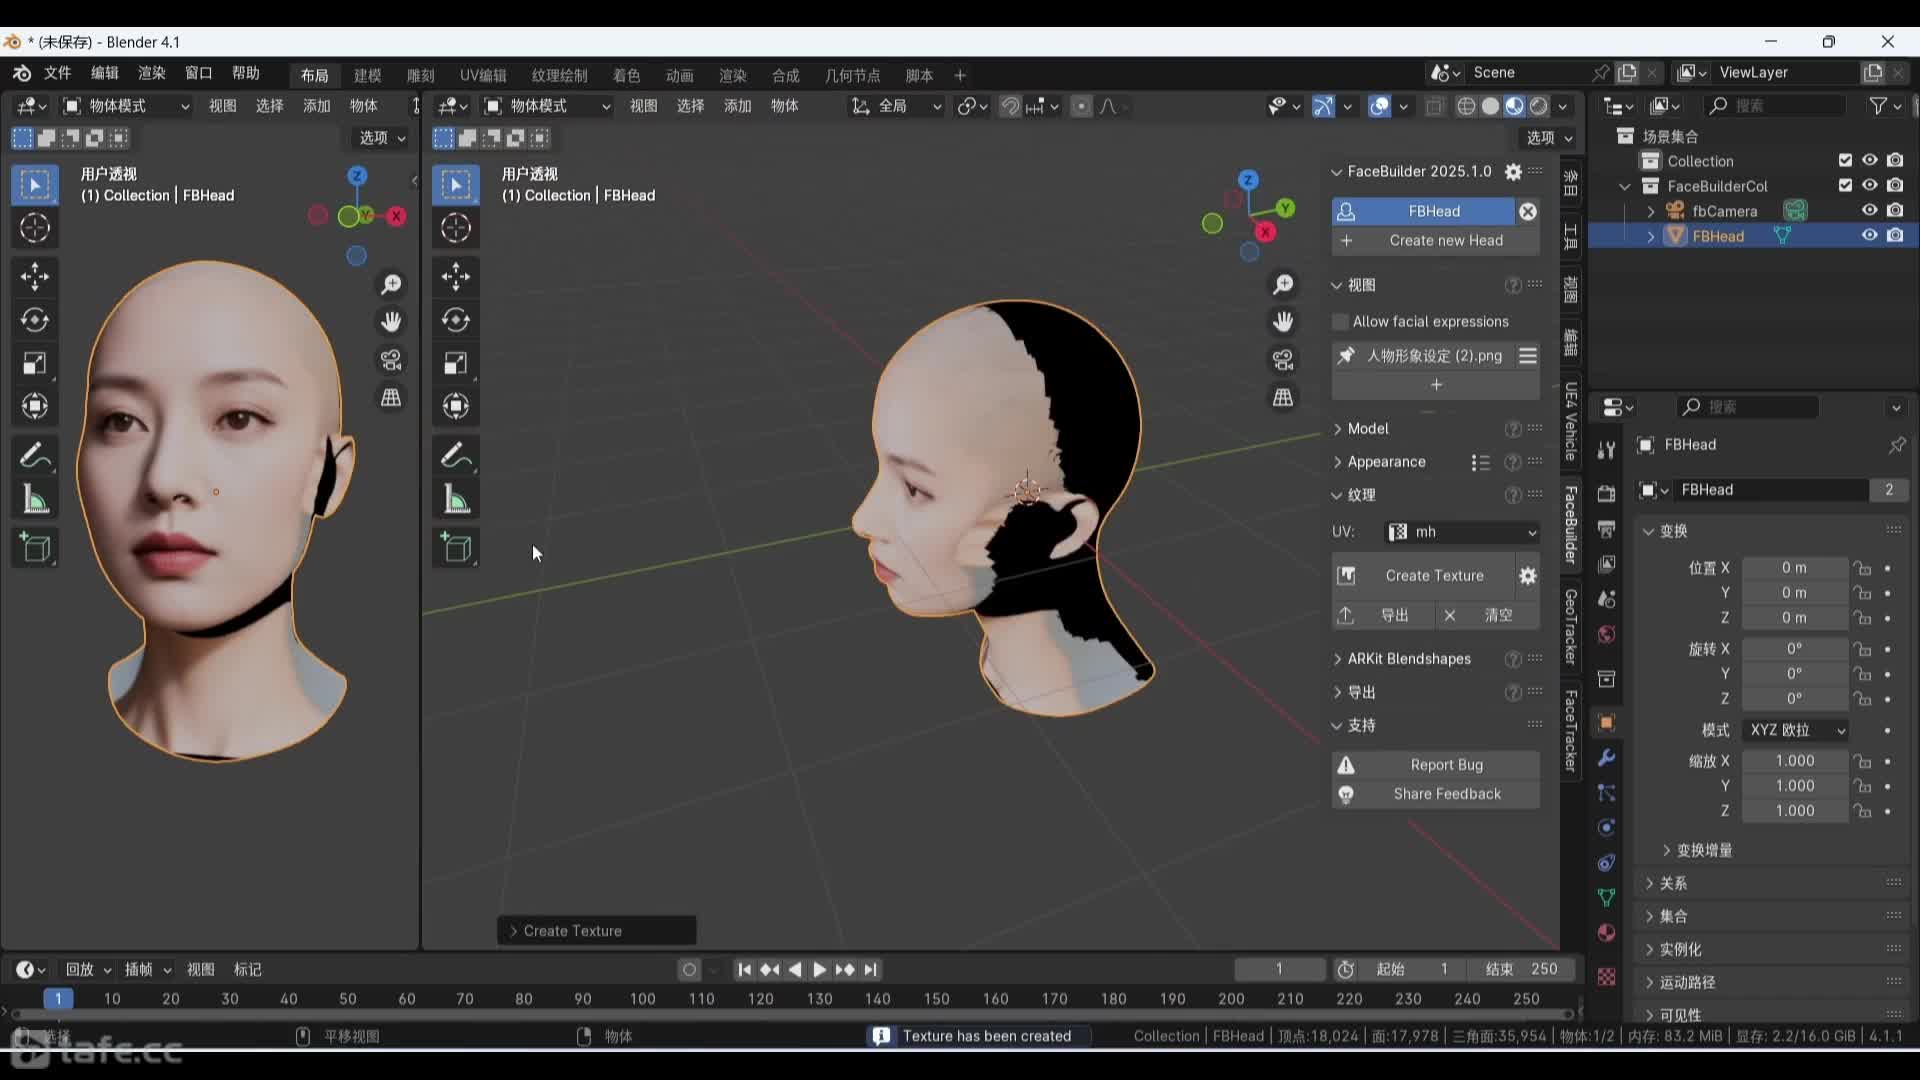Select the Annotate tool
This screenshot has width=1920, height=1080.
(x=35, y=455)
